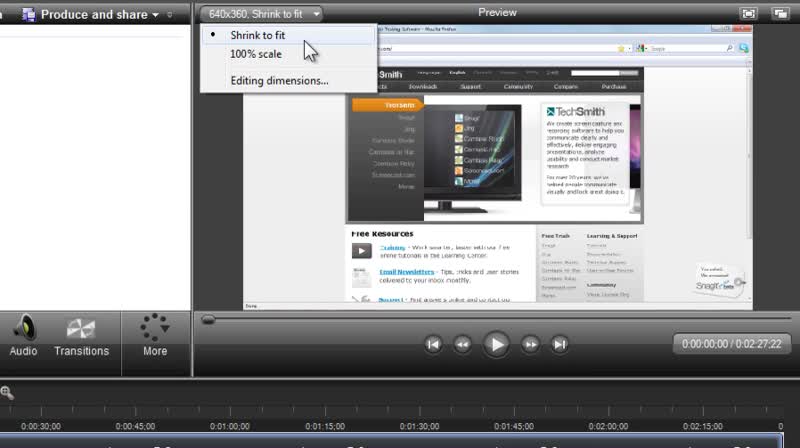Click the fast forward step button
The image size is (800, 448).
(x=531, y=344)
